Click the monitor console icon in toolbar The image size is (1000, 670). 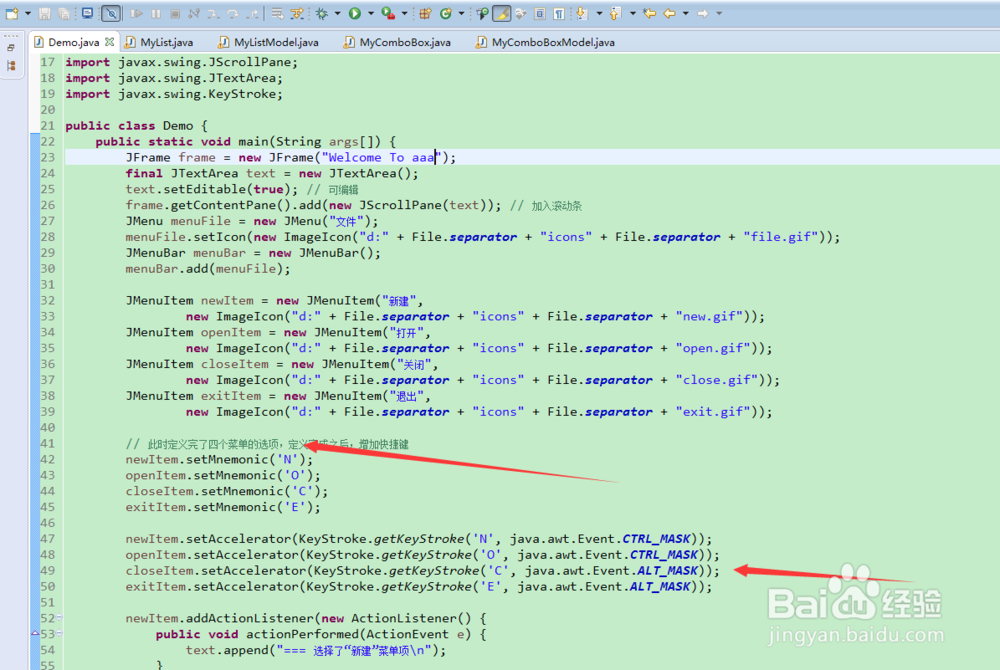(x=87, y=13)
